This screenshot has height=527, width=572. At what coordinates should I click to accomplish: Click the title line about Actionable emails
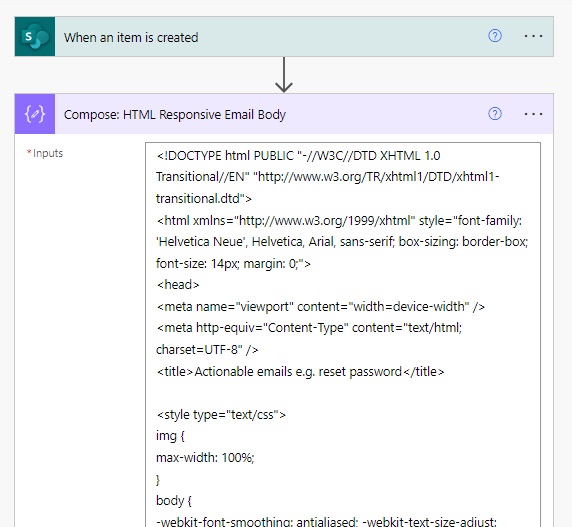click(301, 372)
